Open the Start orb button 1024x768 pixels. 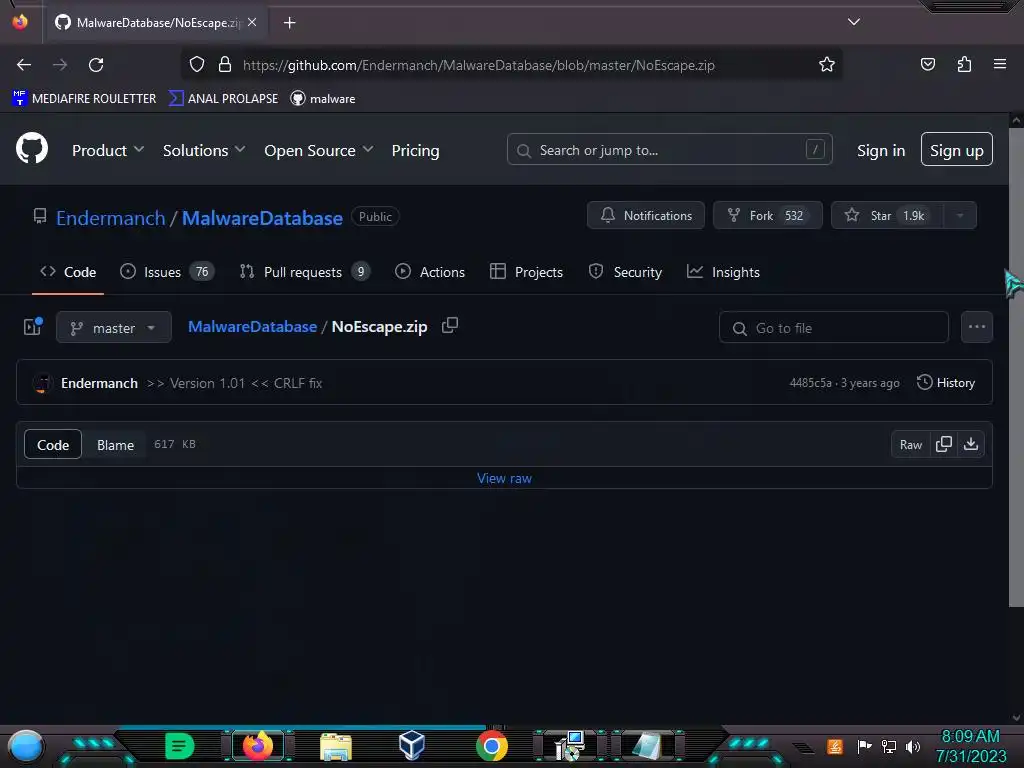[25, 746]
